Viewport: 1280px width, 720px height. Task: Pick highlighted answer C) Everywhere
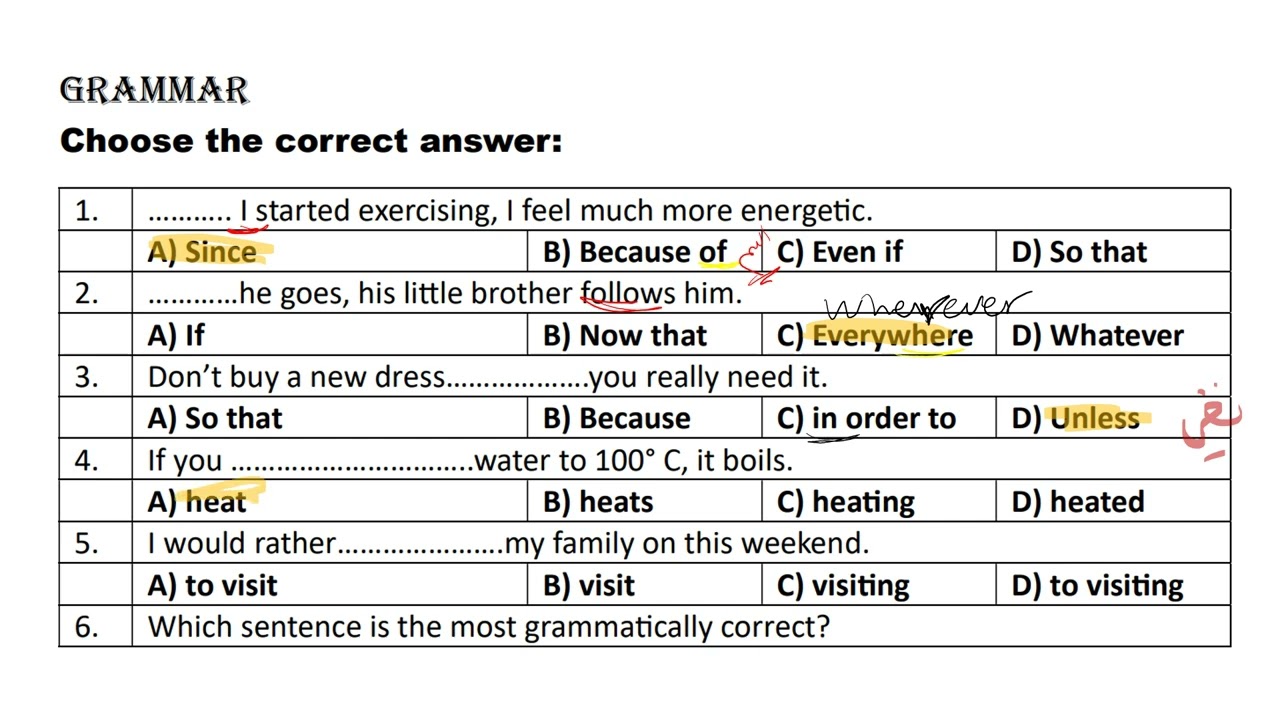point(875,336)
